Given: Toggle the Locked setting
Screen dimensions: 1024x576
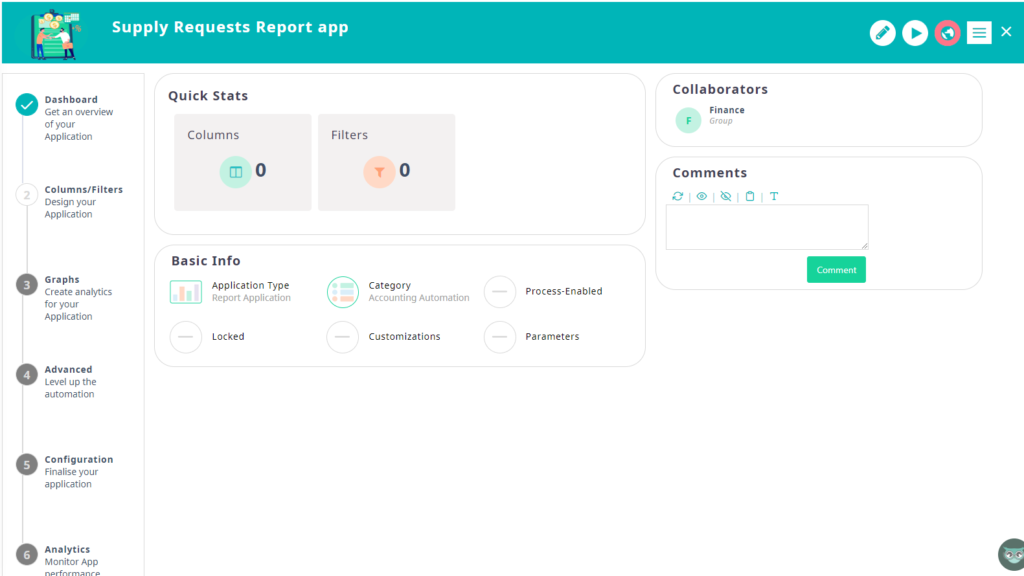Looking at the screenshot, I should (185, 337).
